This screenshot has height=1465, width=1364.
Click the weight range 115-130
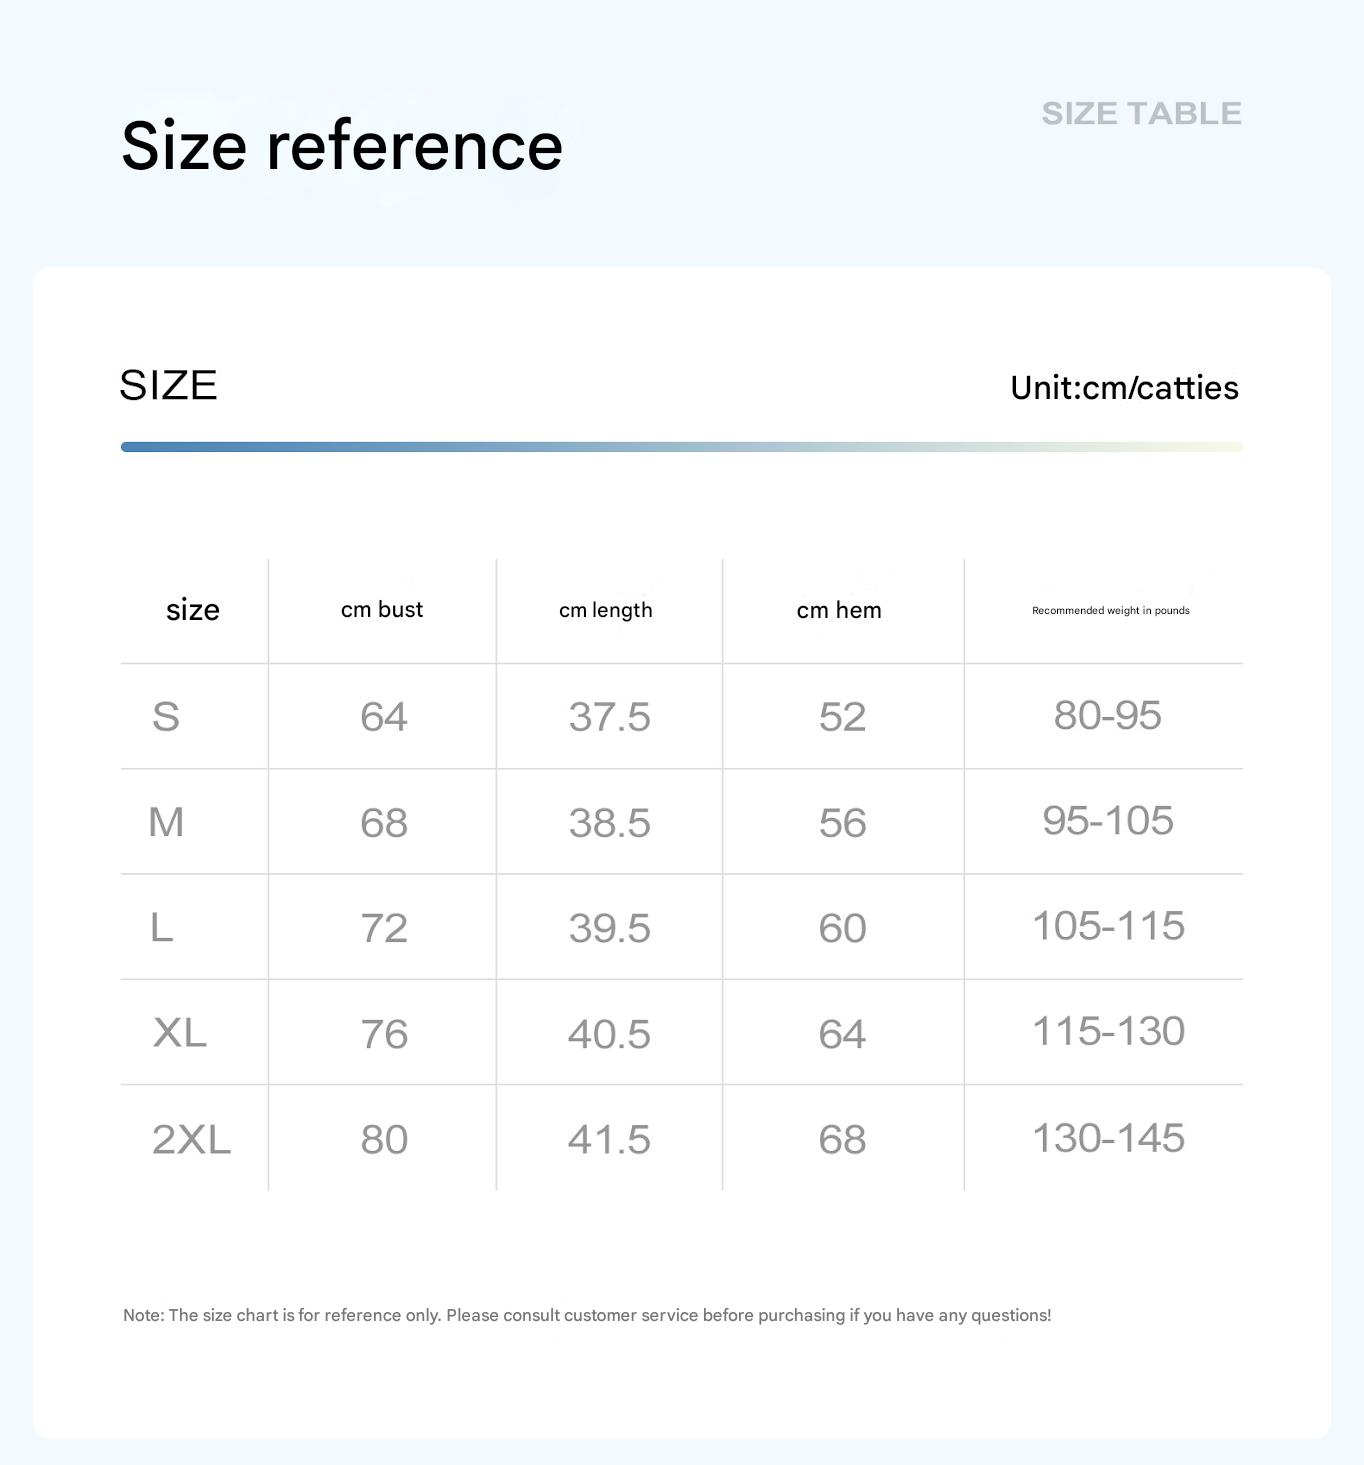point(1108,1032)
